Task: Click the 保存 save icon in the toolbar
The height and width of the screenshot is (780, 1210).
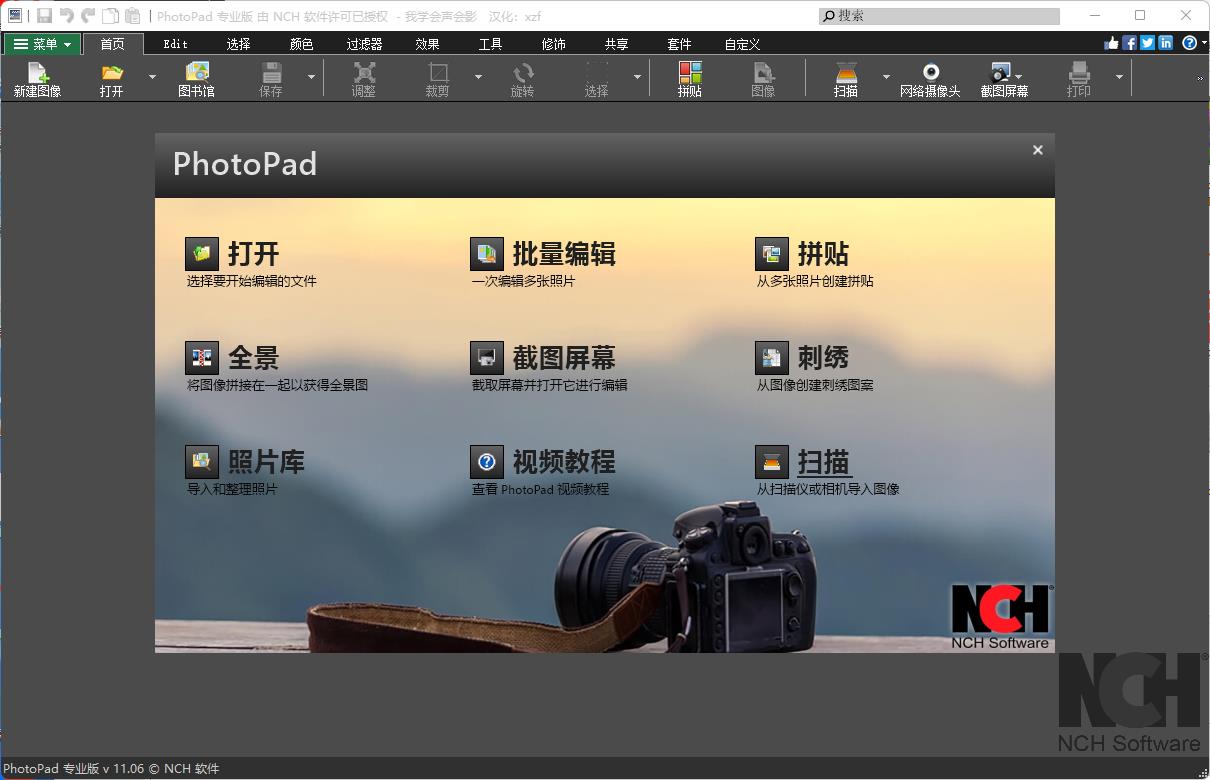Action: click(x=271, y=78)
